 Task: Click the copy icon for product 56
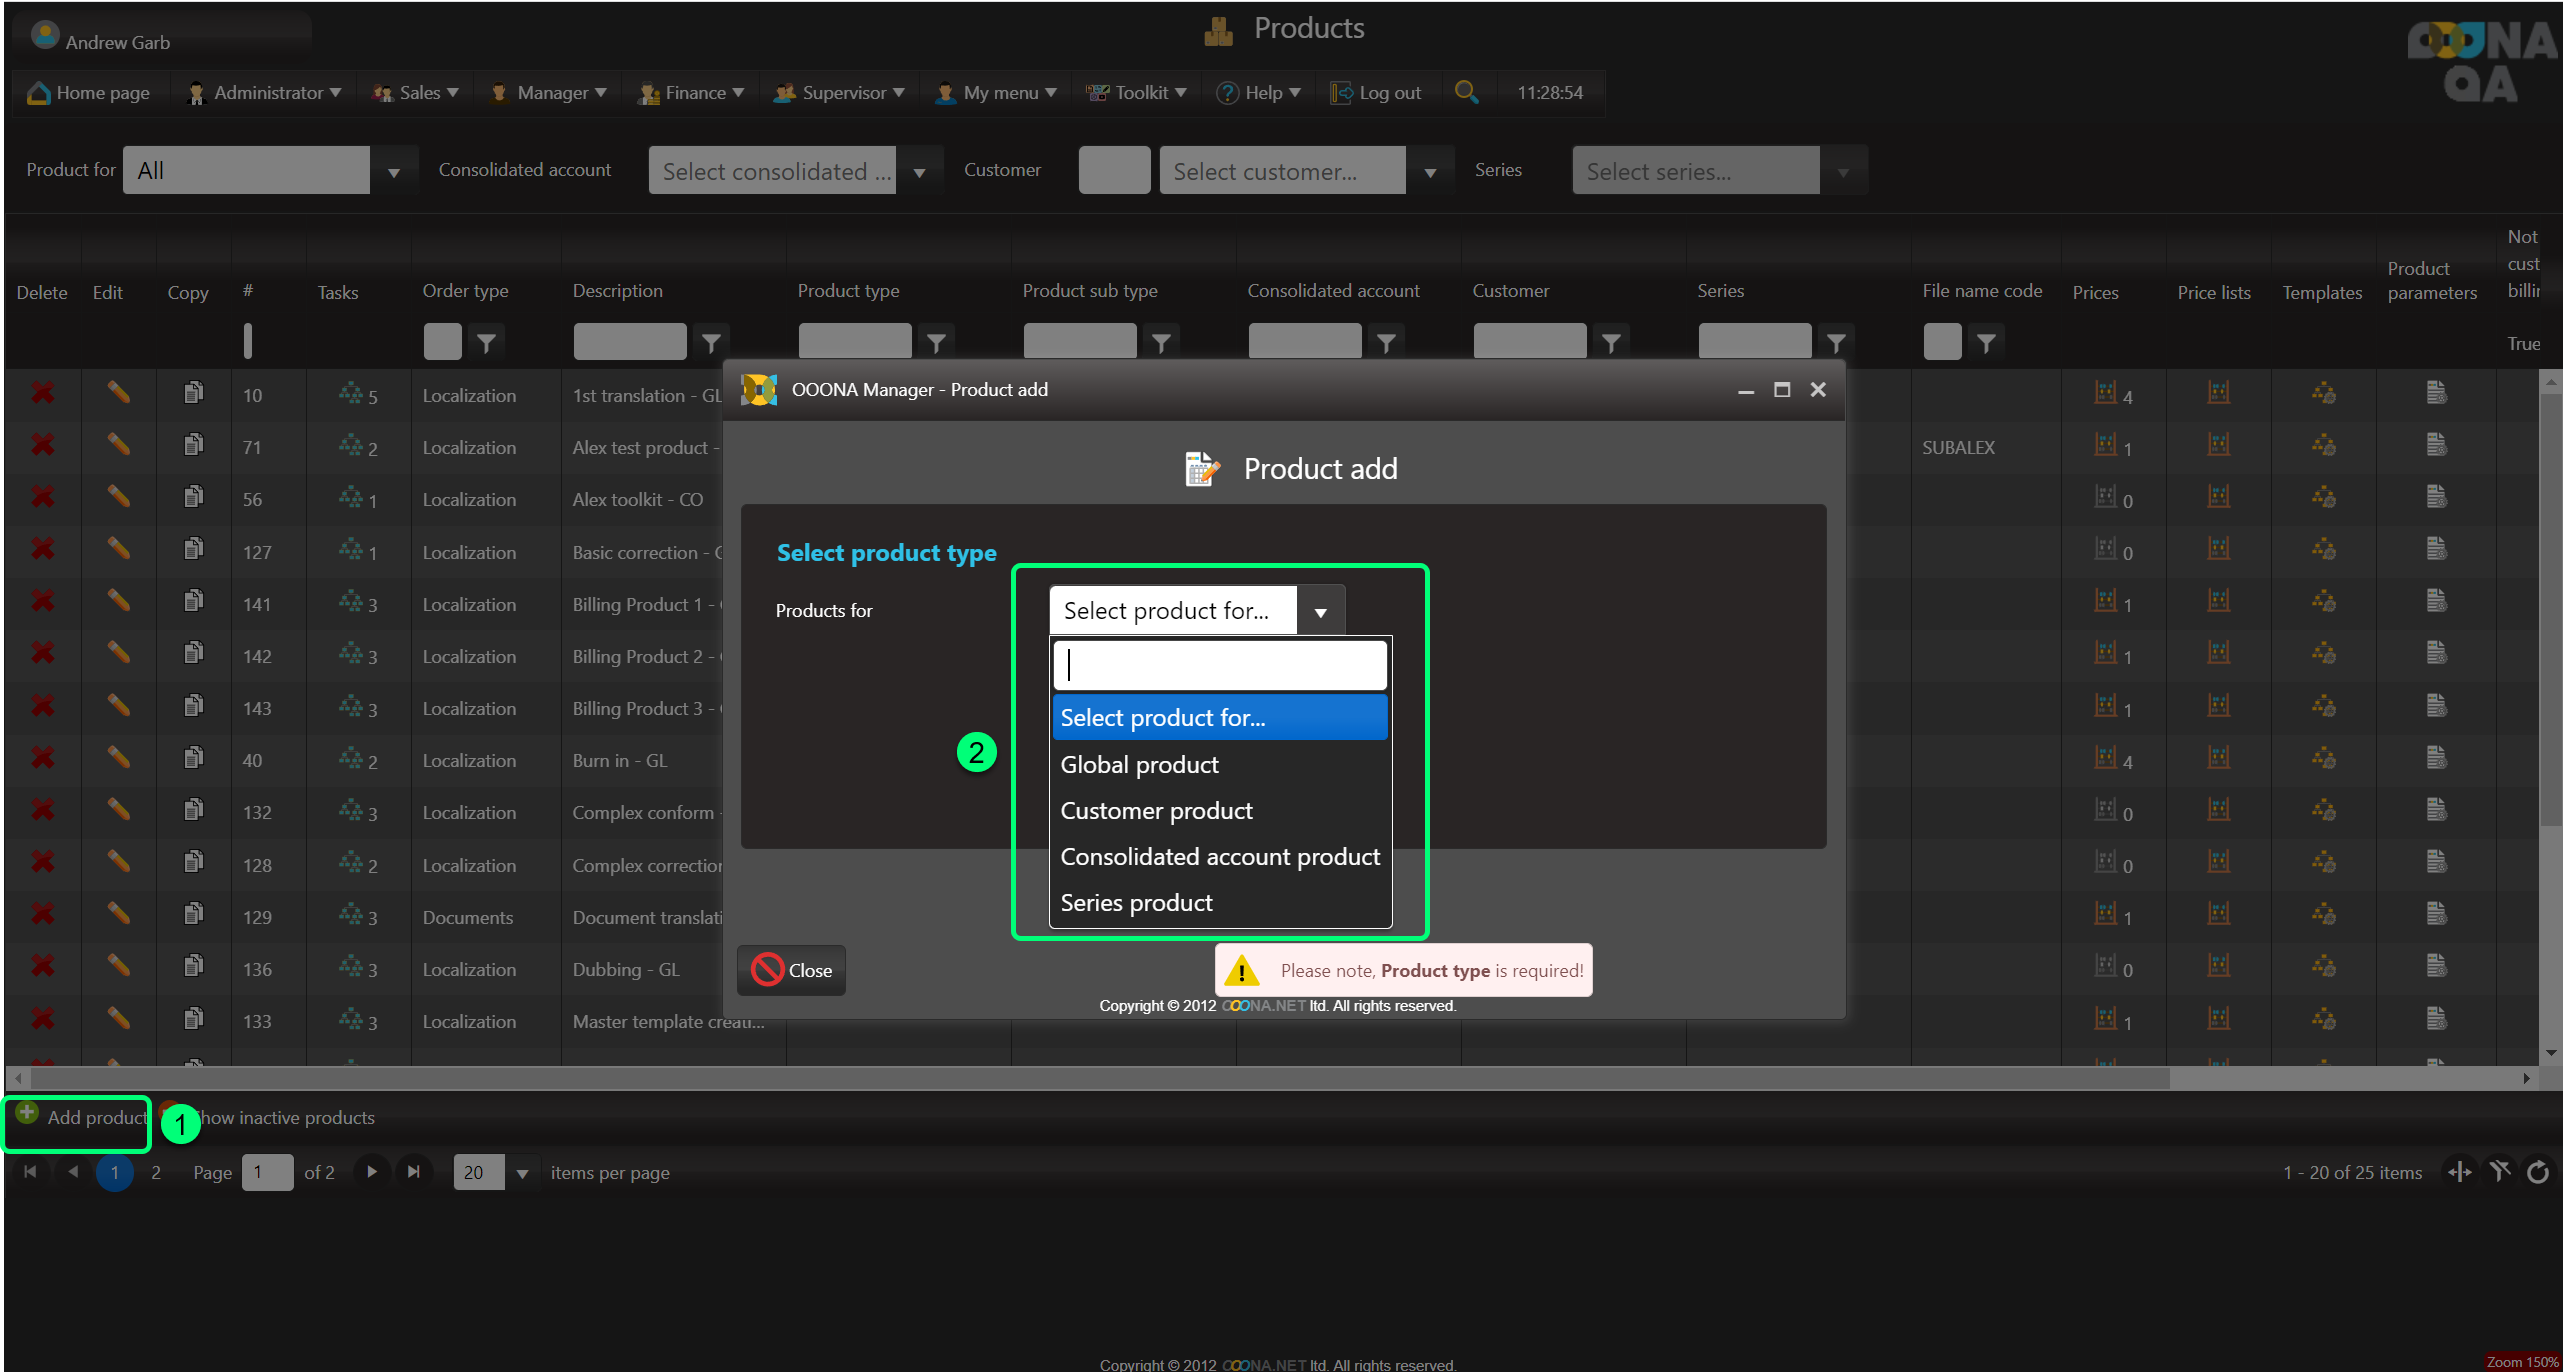193,497
